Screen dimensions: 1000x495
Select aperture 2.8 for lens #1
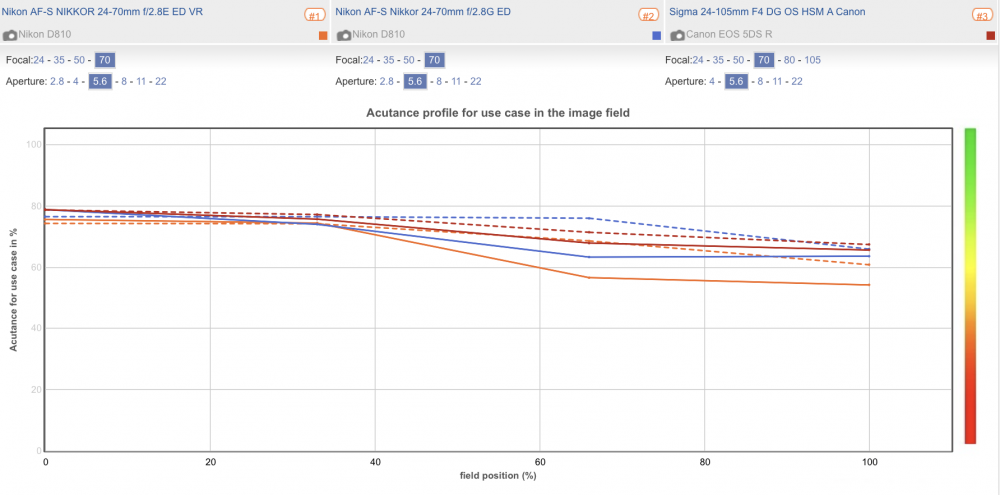tap(57, 81)
